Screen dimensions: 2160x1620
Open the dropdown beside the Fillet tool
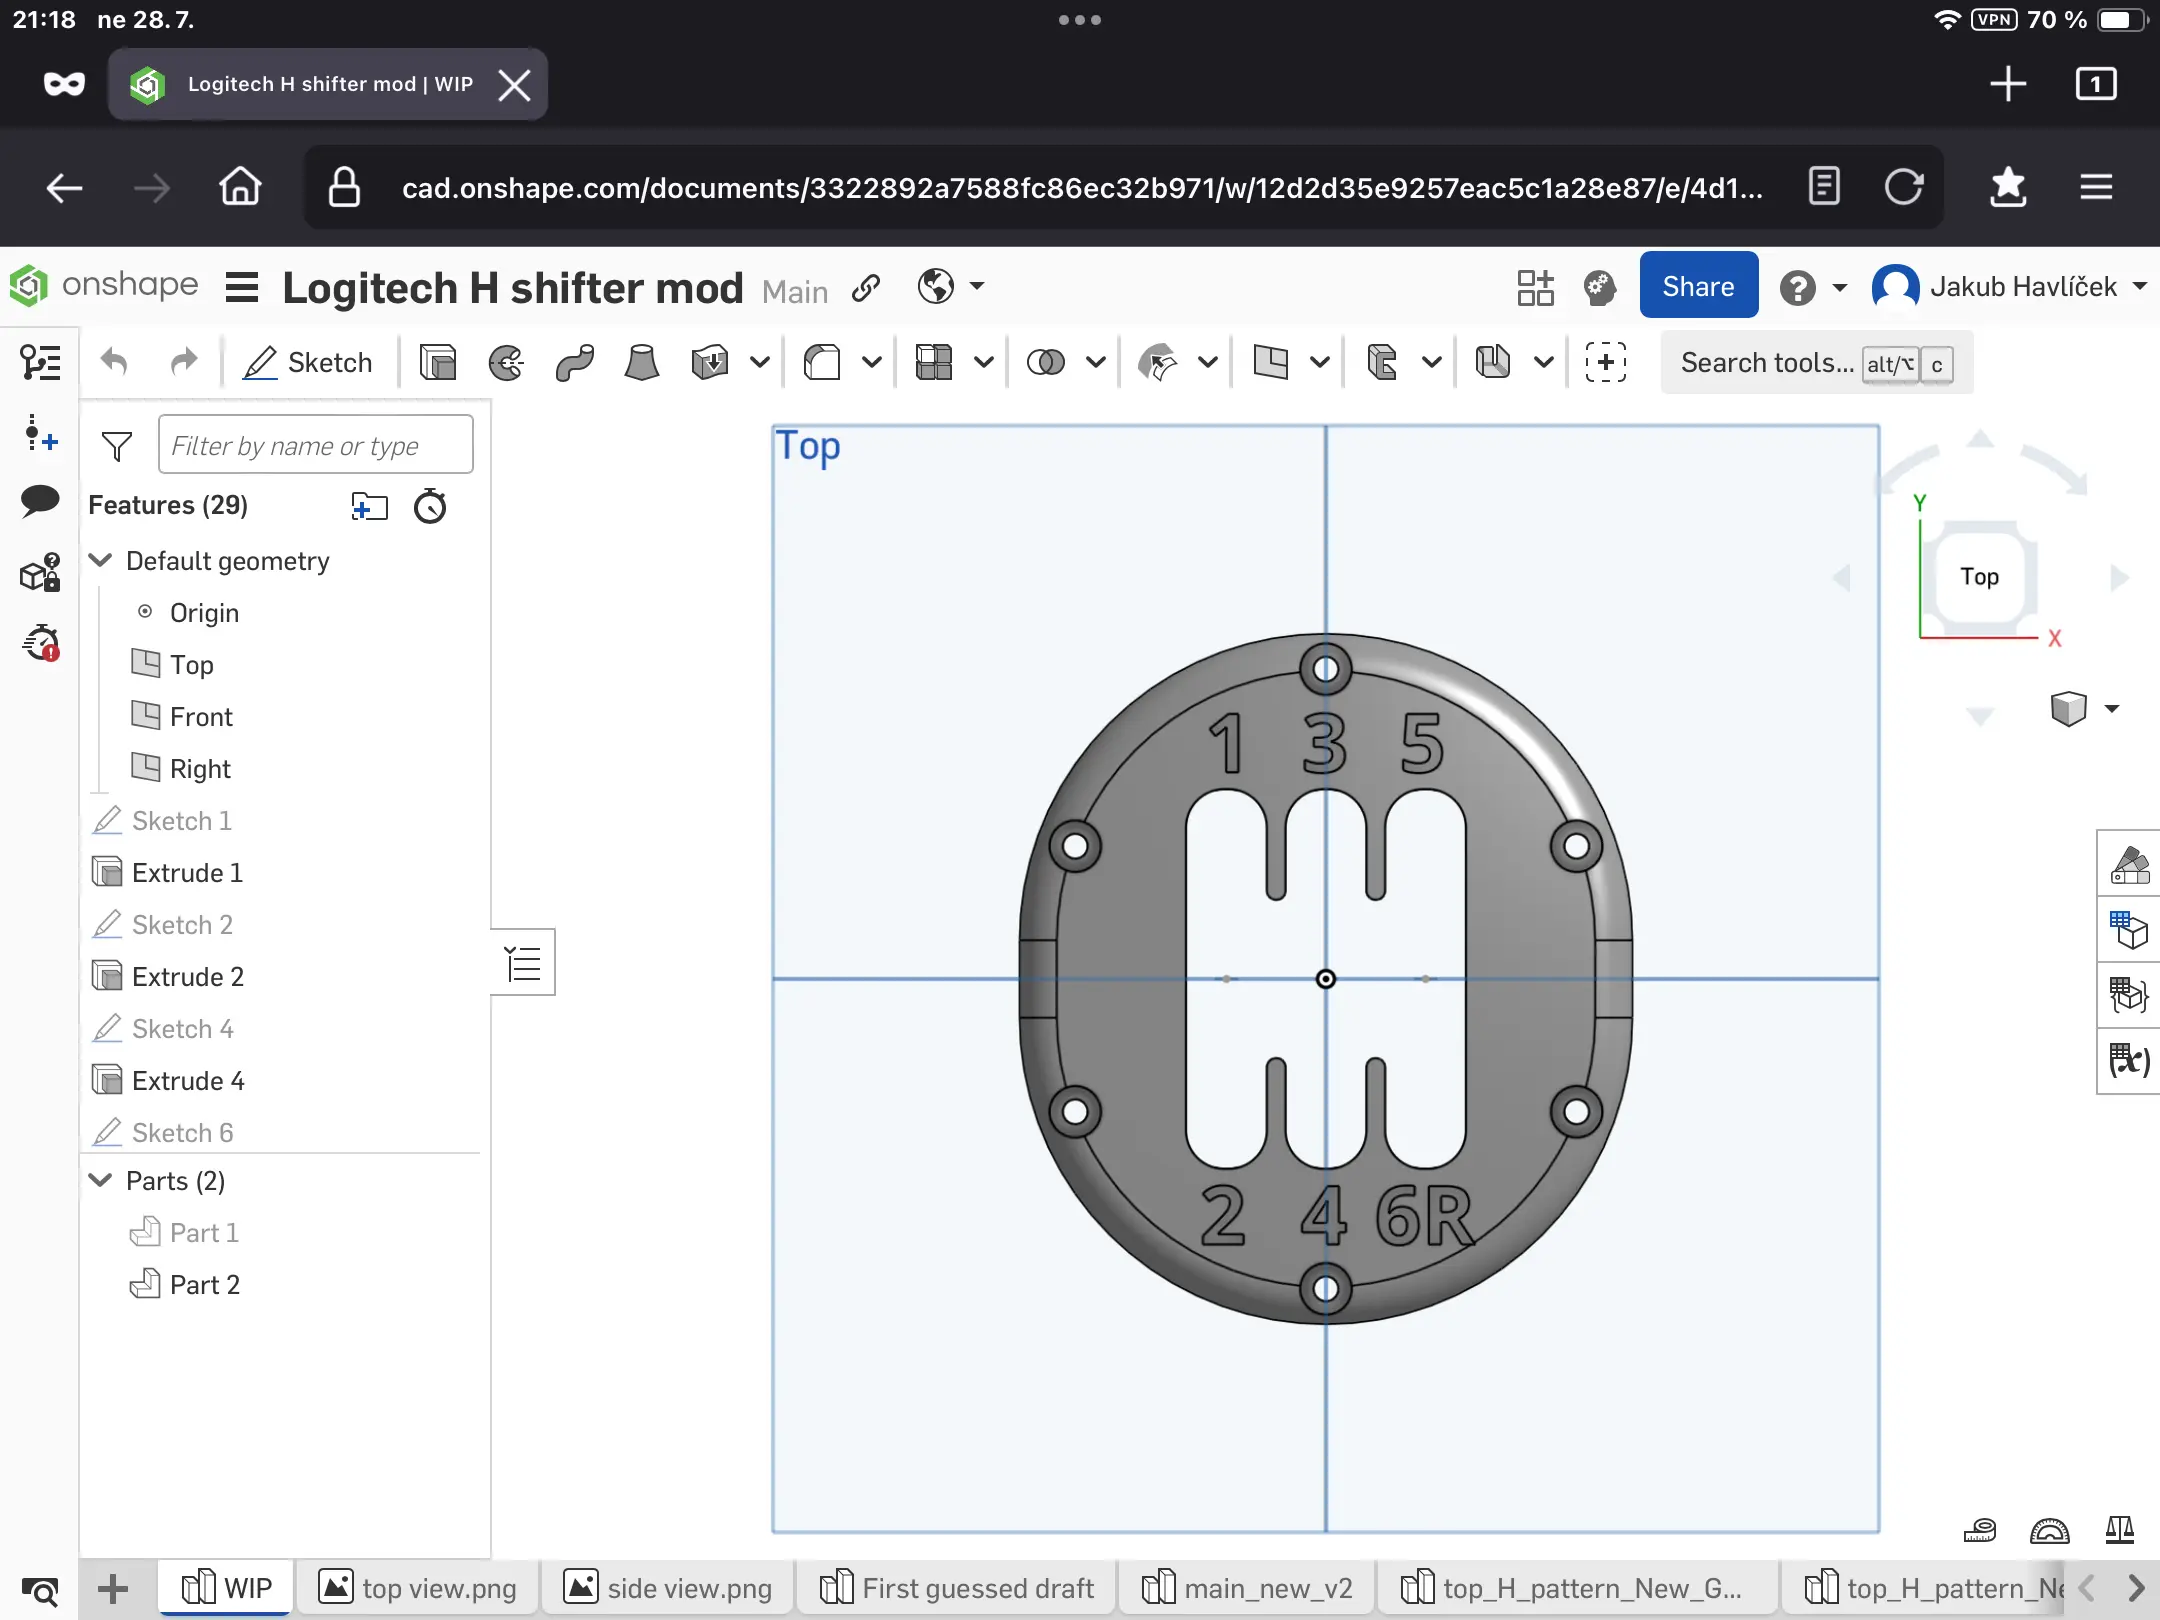[x=872, y=362]
